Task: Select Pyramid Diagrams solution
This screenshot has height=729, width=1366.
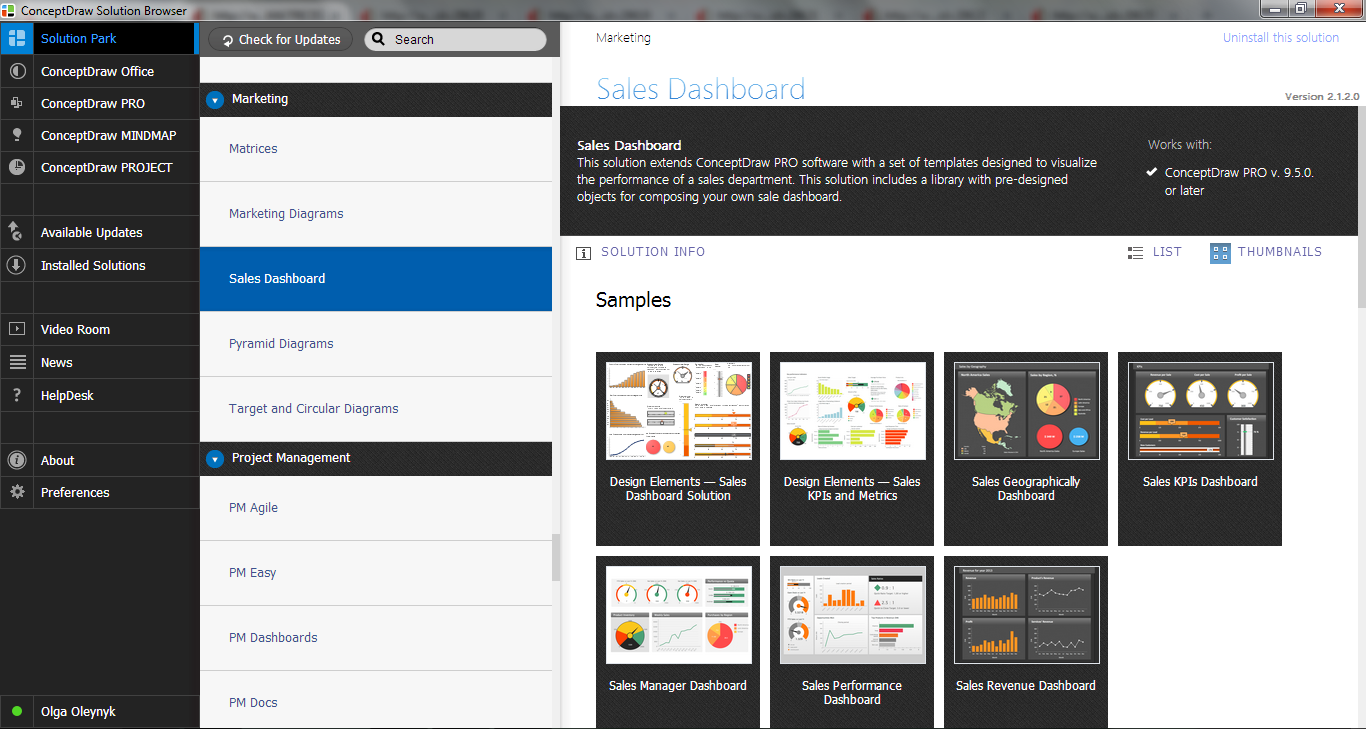Action: [x=376, y=344]
